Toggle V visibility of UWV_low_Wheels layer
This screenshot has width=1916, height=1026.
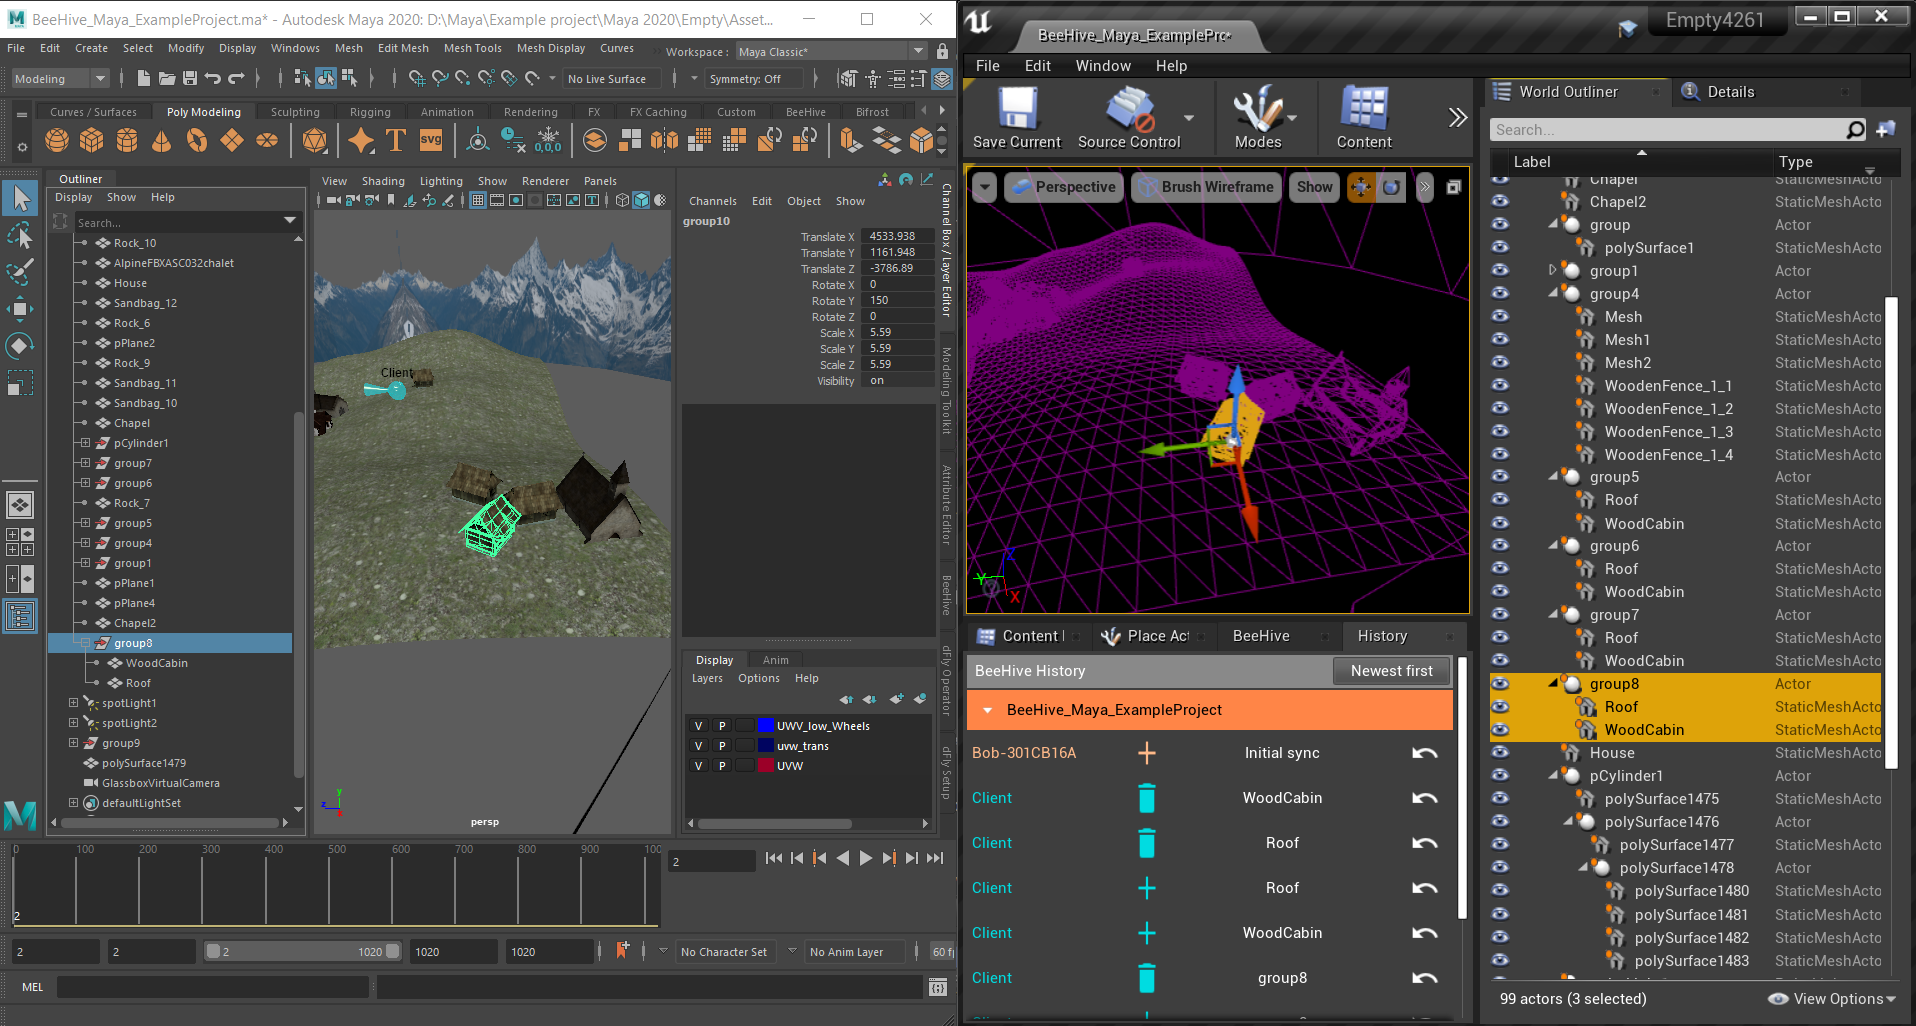point(699,726)
